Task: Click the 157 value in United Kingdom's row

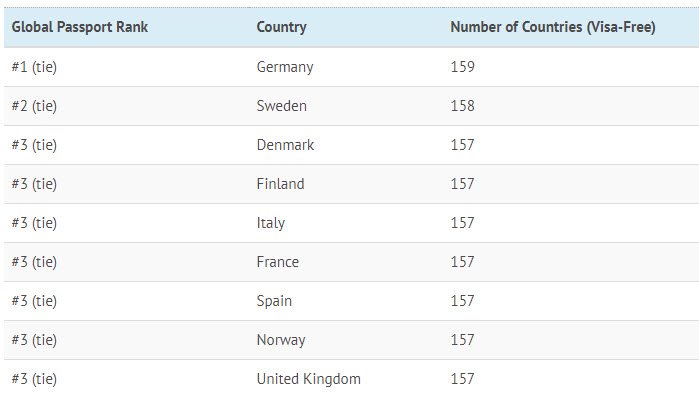Action: tap(462, 379)
